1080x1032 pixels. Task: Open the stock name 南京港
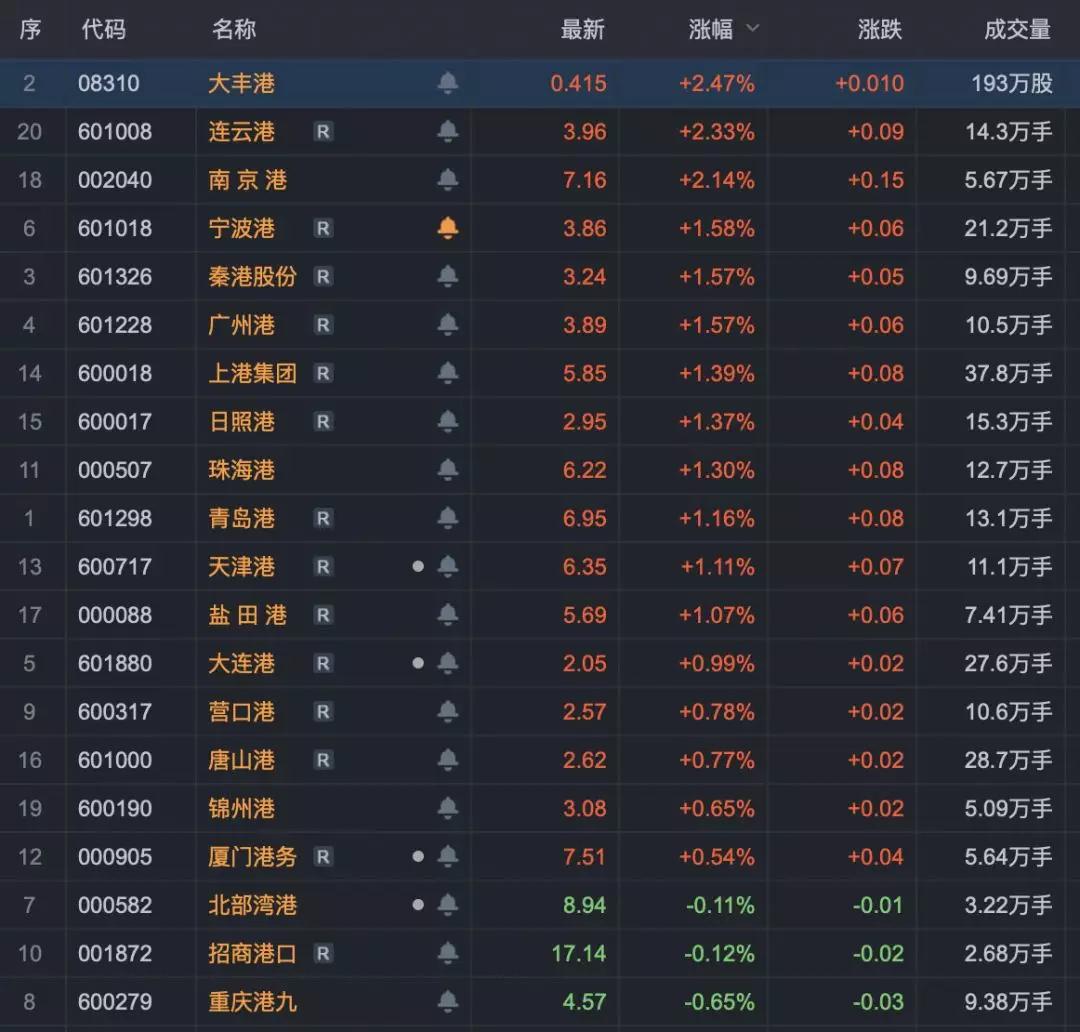coord(247,181)
